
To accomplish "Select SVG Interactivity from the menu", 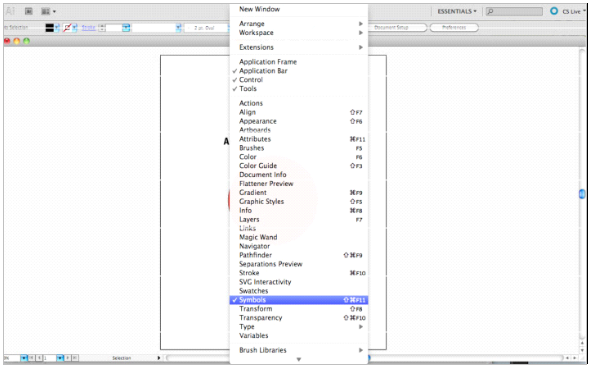I will tap(299, 282).
